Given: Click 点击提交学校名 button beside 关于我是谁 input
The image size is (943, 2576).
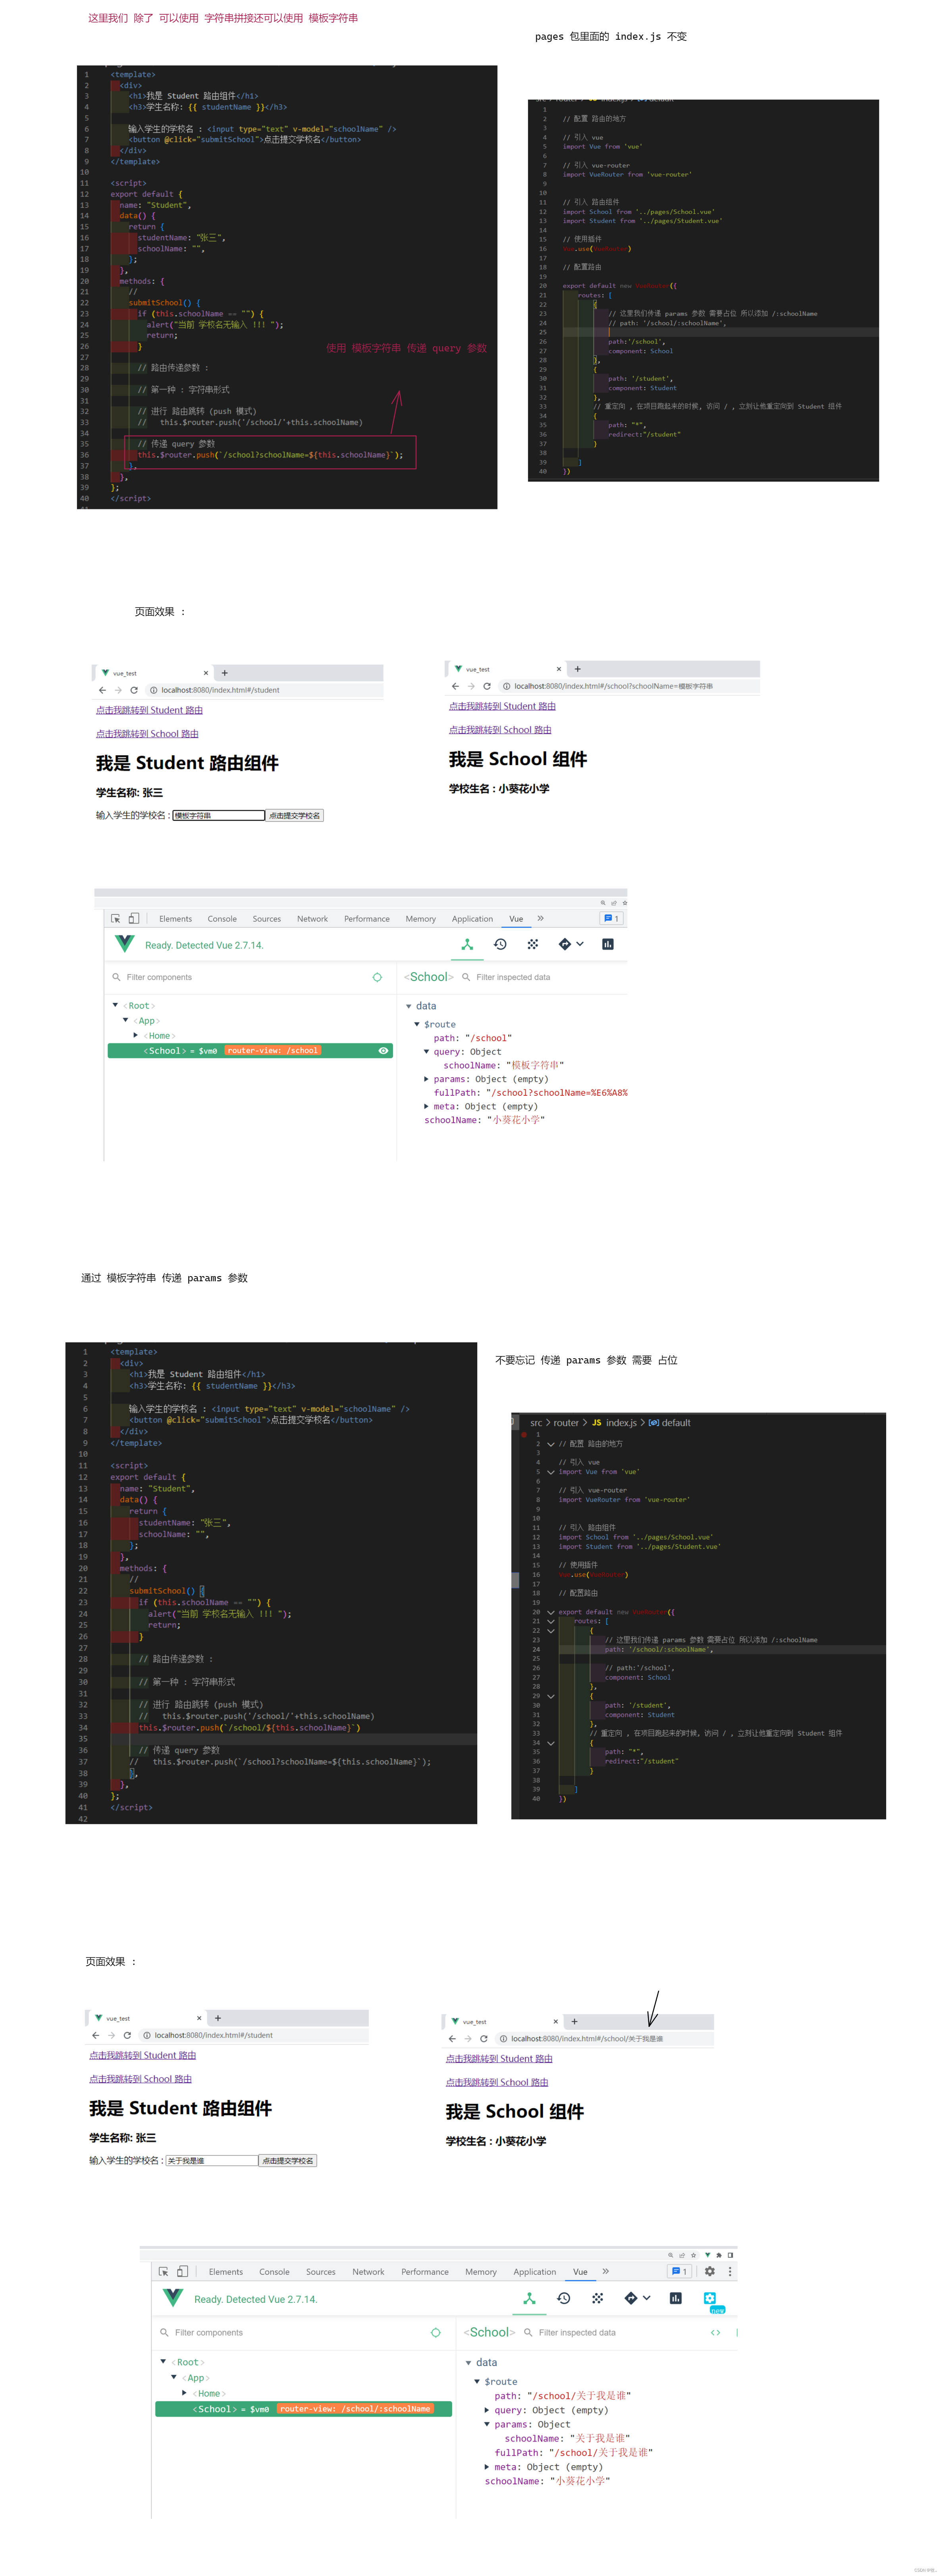Looking at the screenshot, I should click(x=288, y=2161).
